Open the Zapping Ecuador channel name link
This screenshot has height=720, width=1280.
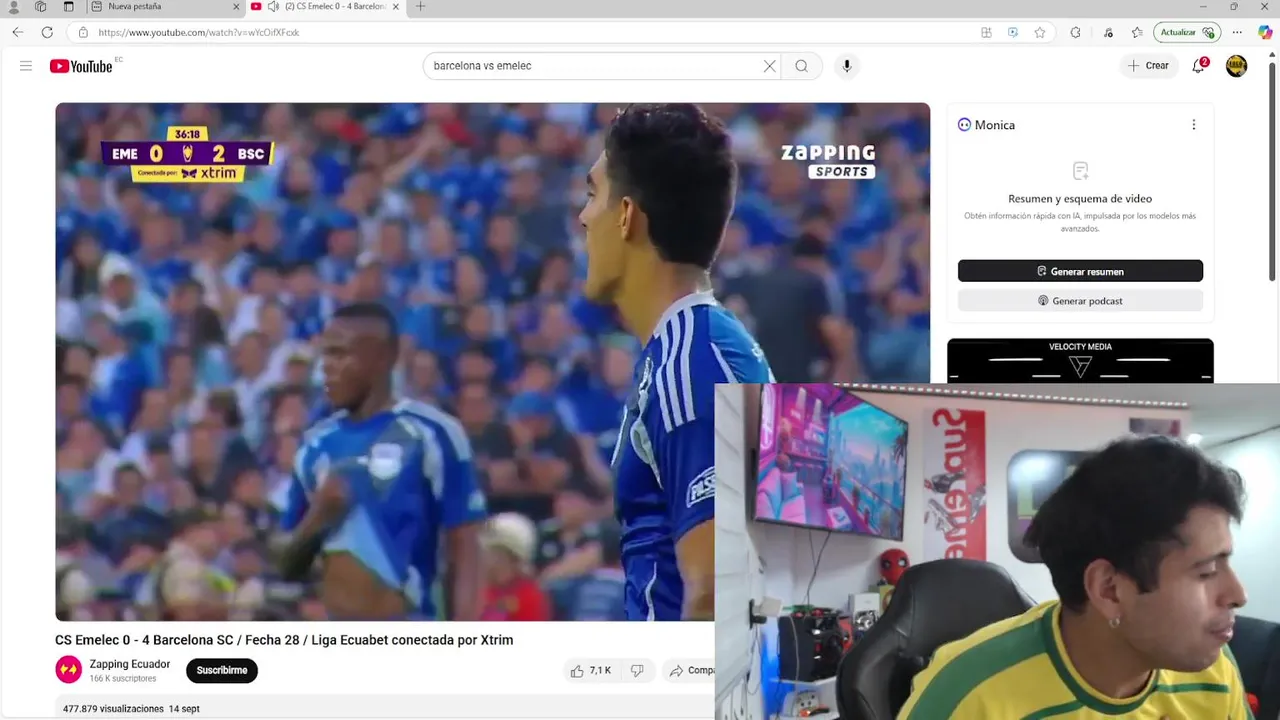130,664
